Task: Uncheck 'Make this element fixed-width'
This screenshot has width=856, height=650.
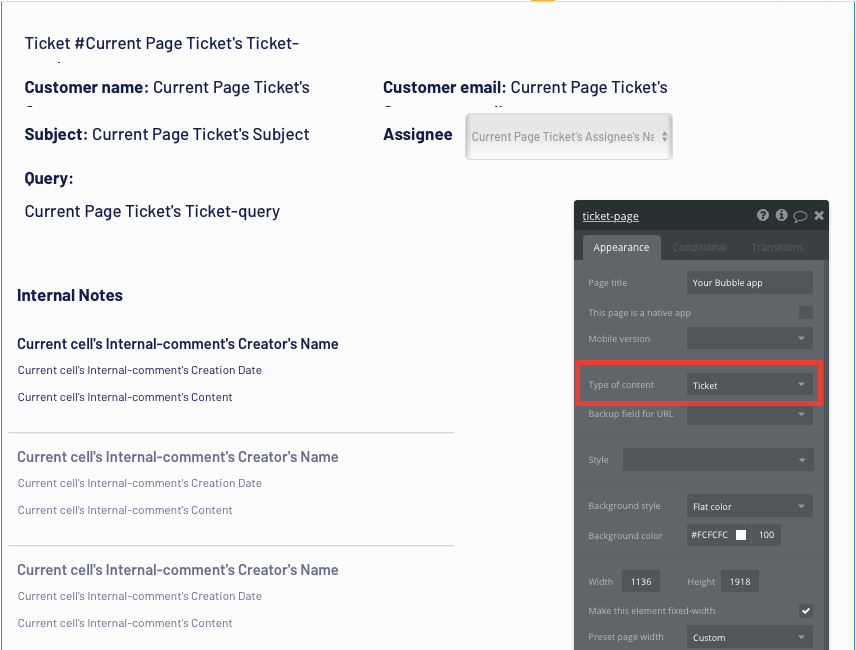Action: (805, 610)
